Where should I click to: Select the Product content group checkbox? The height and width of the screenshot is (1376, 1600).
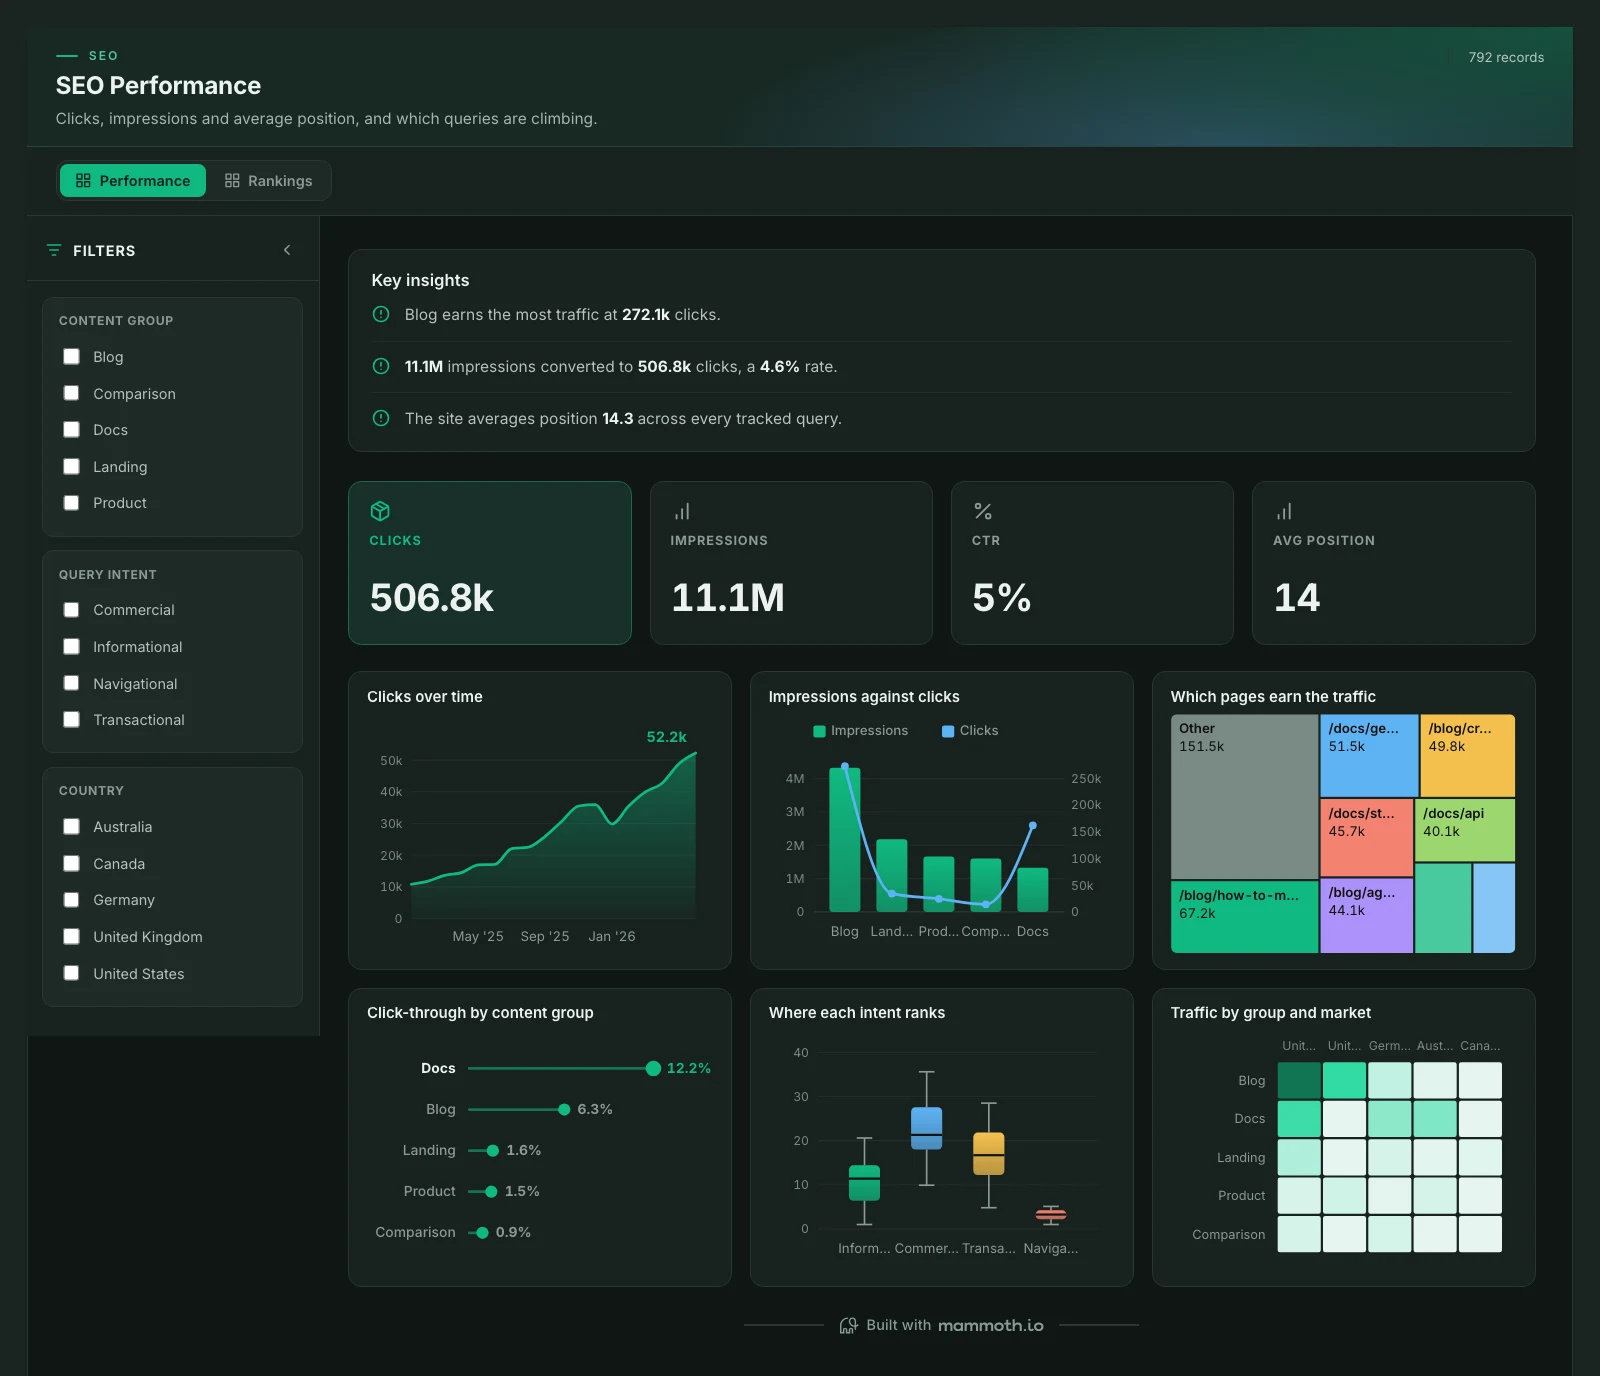[71, 503]
